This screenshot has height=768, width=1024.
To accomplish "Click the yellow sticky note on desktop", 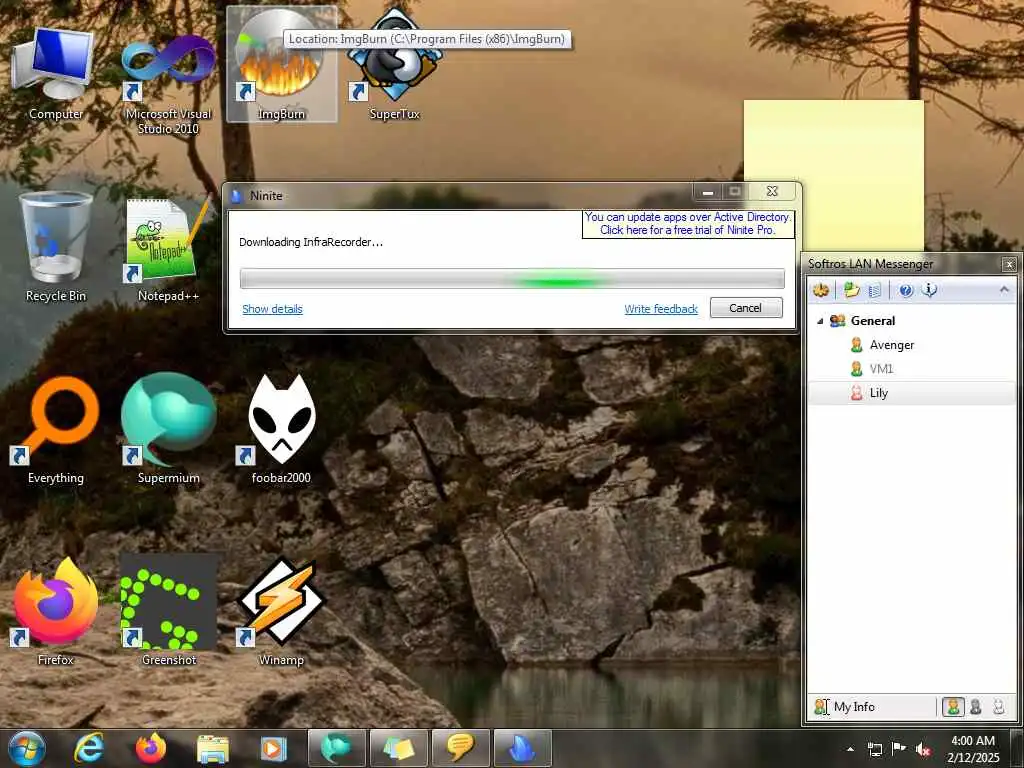I will coord(834,175).
